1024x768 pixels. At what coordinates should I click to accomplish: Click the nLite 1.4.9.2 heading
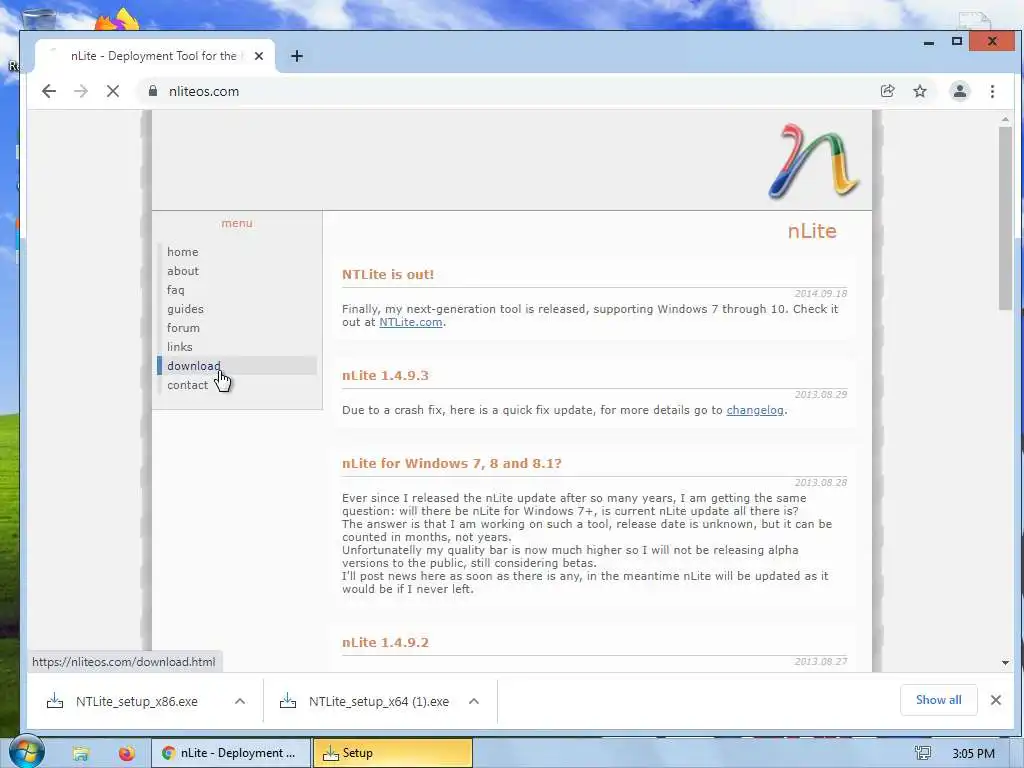click(385, 643)
